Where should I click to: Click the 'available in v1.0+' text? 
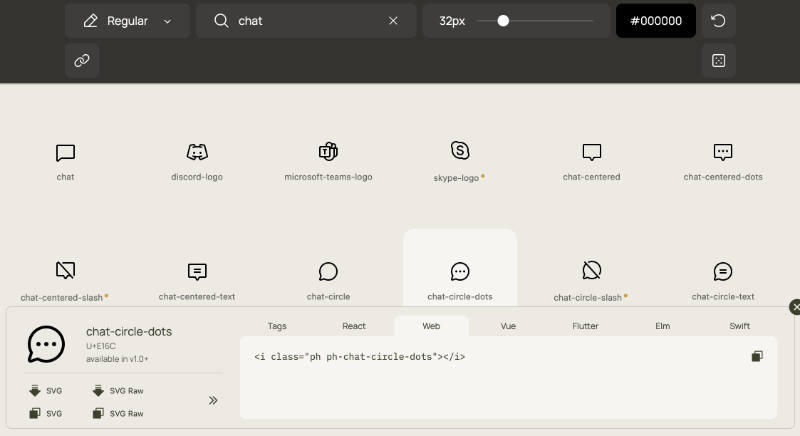point(117,359)
